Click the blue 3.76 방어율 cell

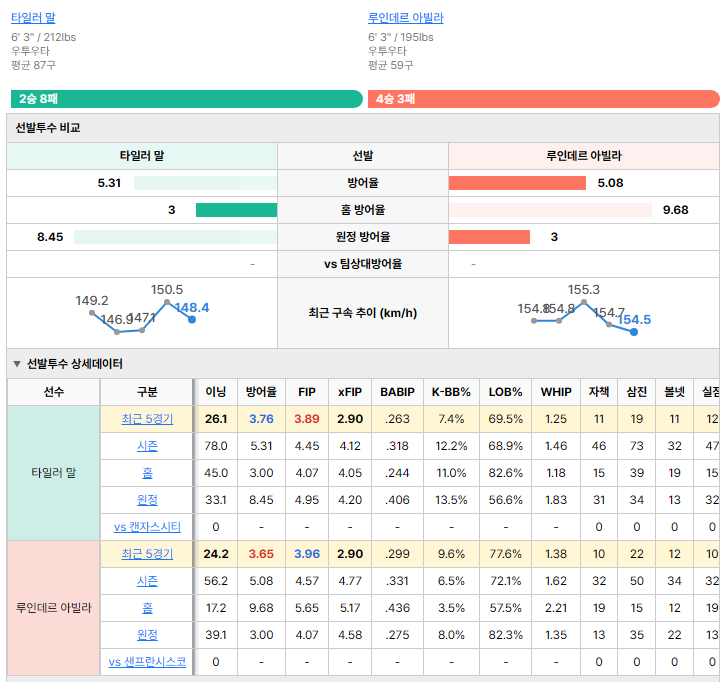pos(261,419)
